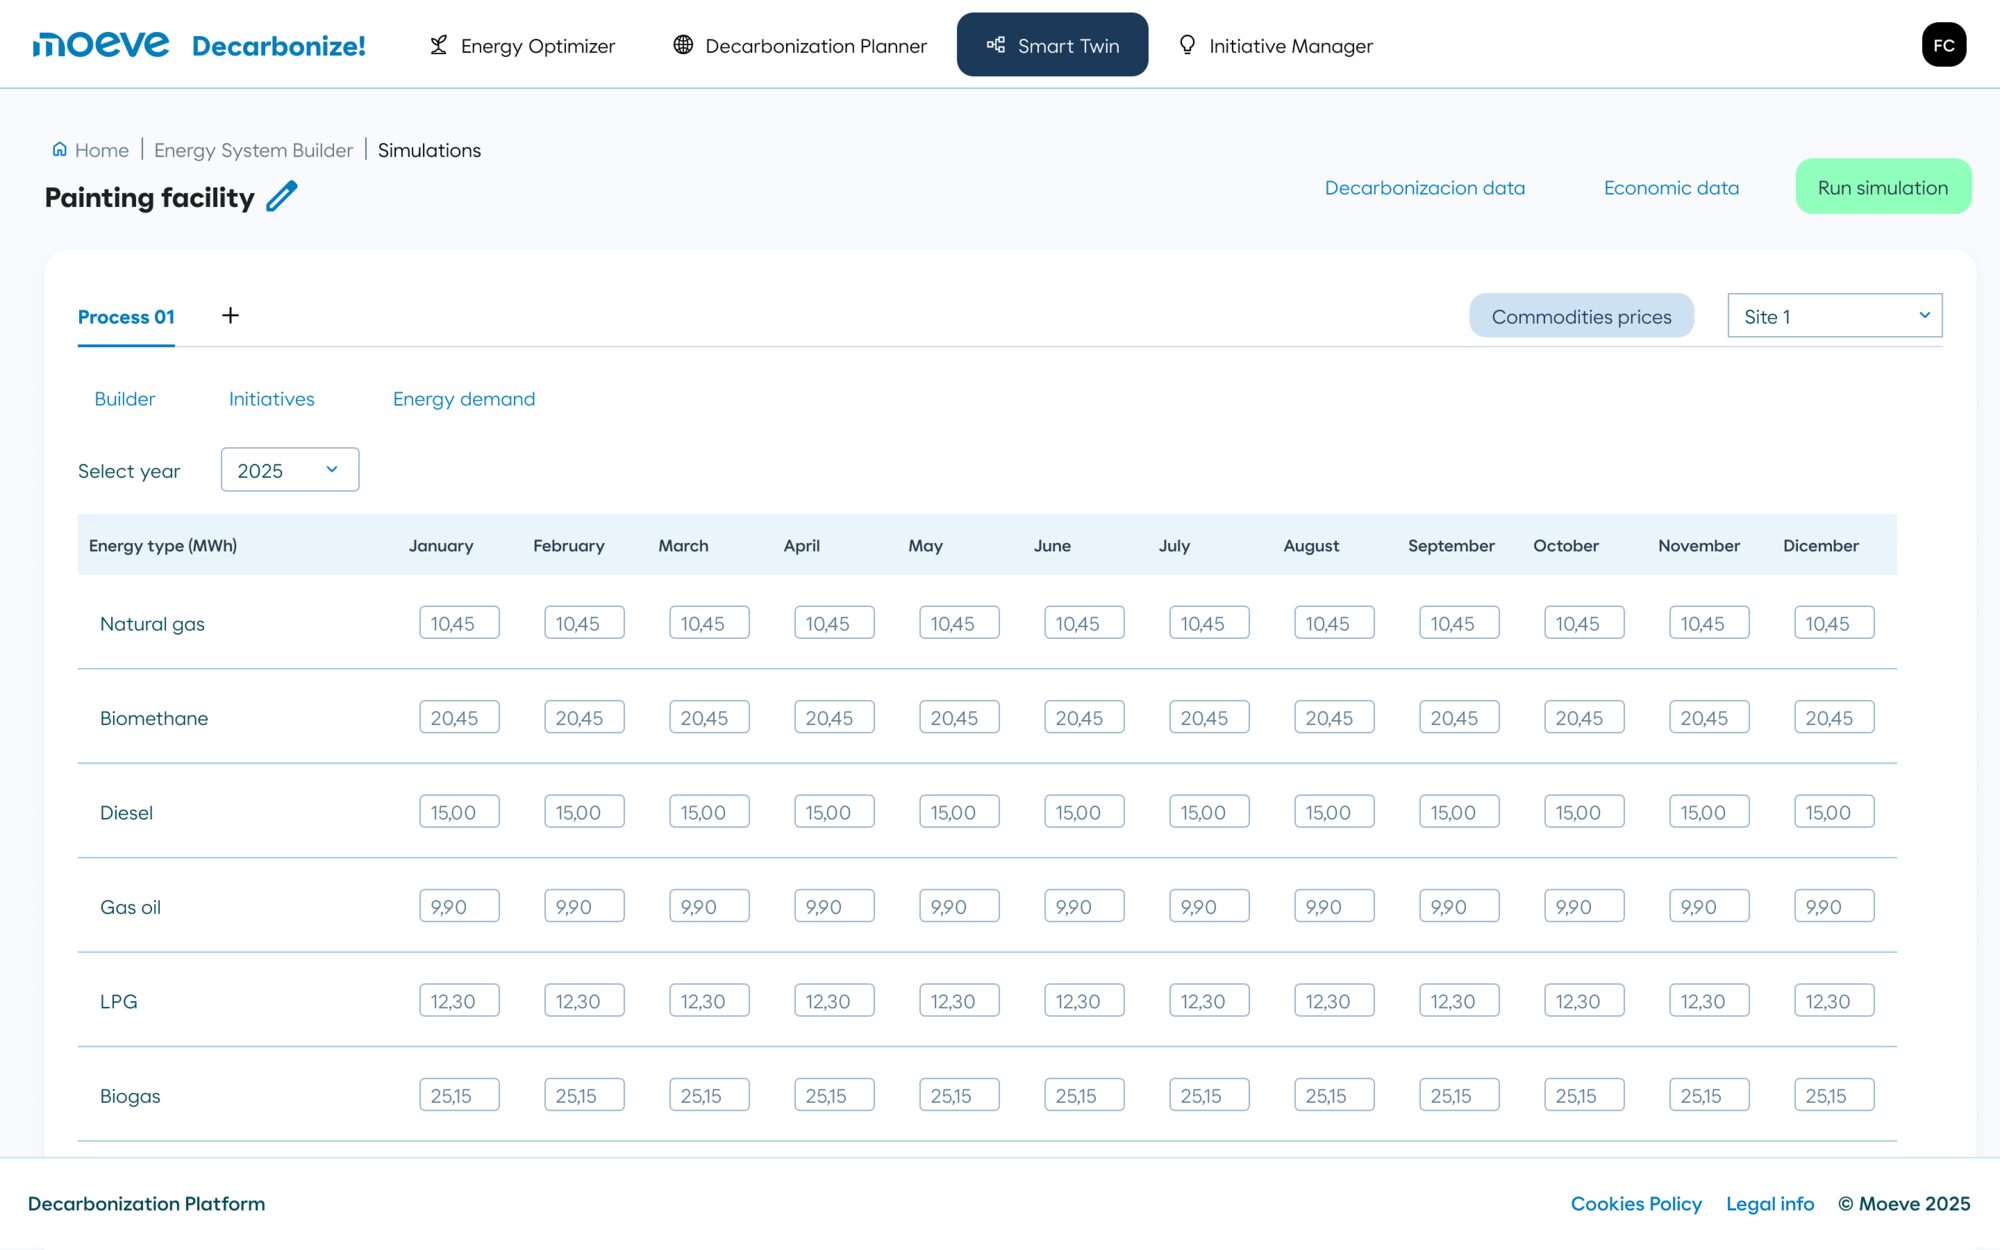Click the Run simulation button
This screenshot has width=2000, height=1250.
(1883, 187)
